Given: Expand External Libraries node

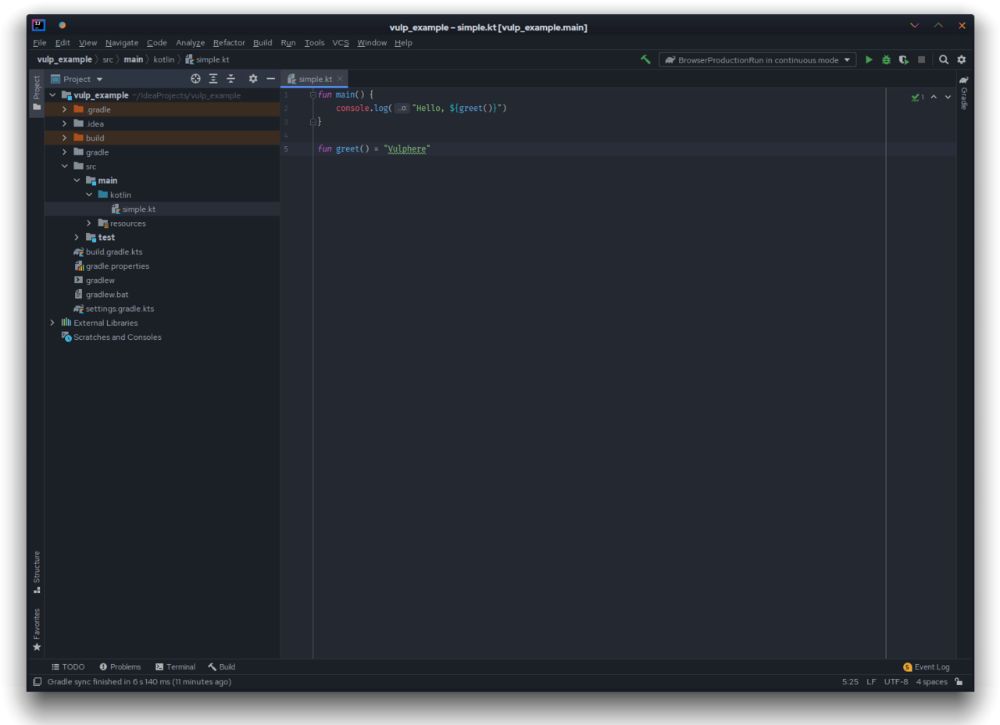Looking at the screenshot, I should click(52, 323).
